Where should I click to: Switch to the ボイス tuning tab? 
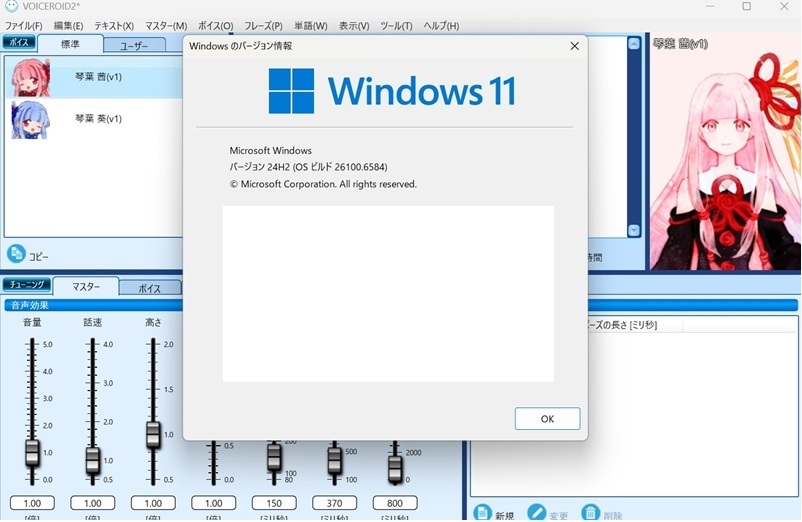click(x=150, y=288)
